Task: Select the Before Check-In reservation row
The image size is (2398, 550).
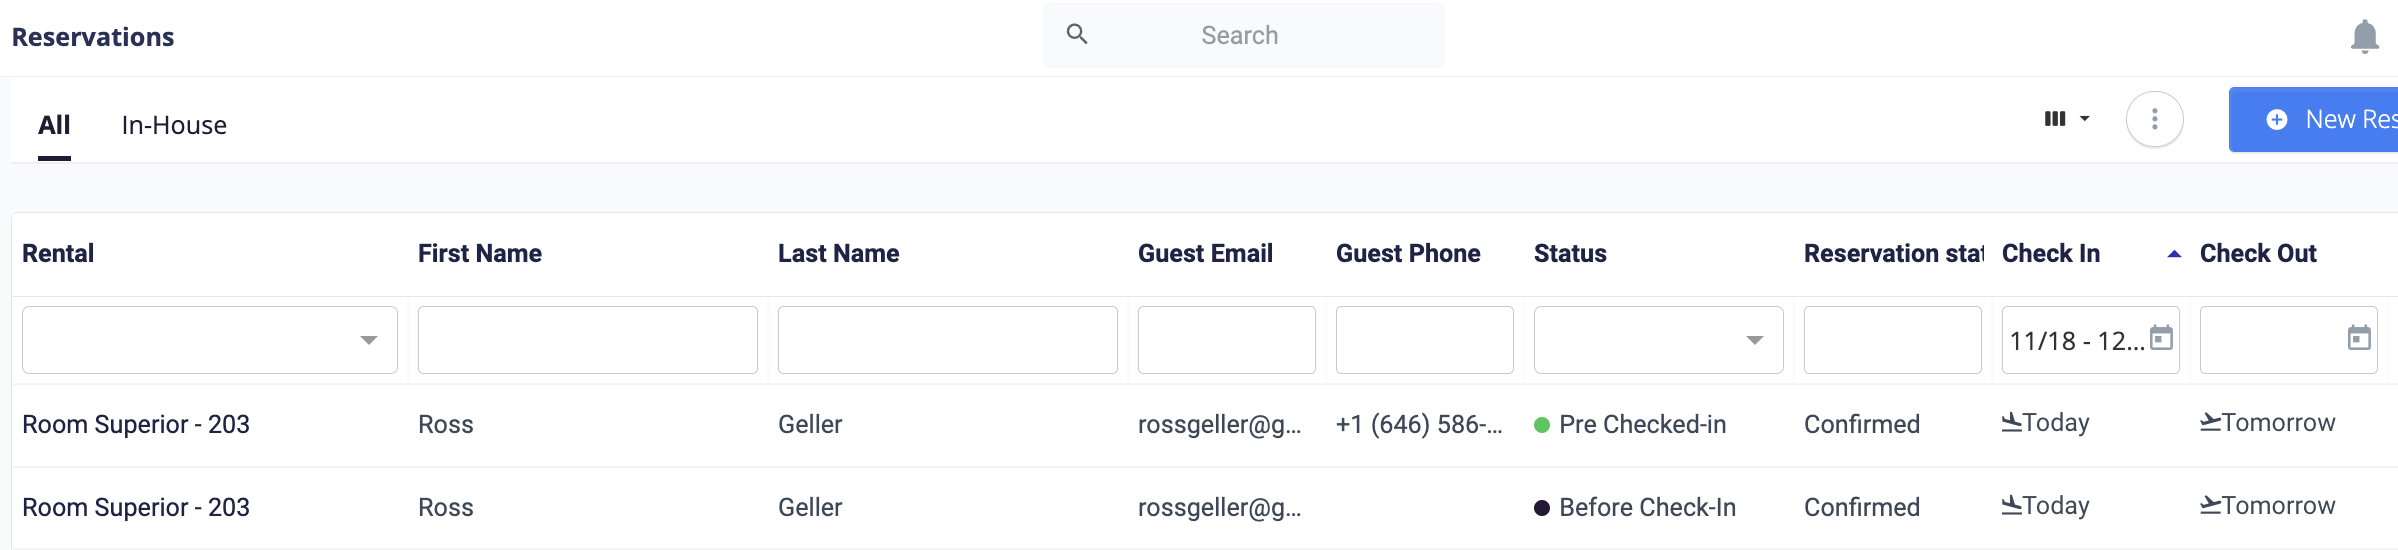Action: tap(1199, 508)
